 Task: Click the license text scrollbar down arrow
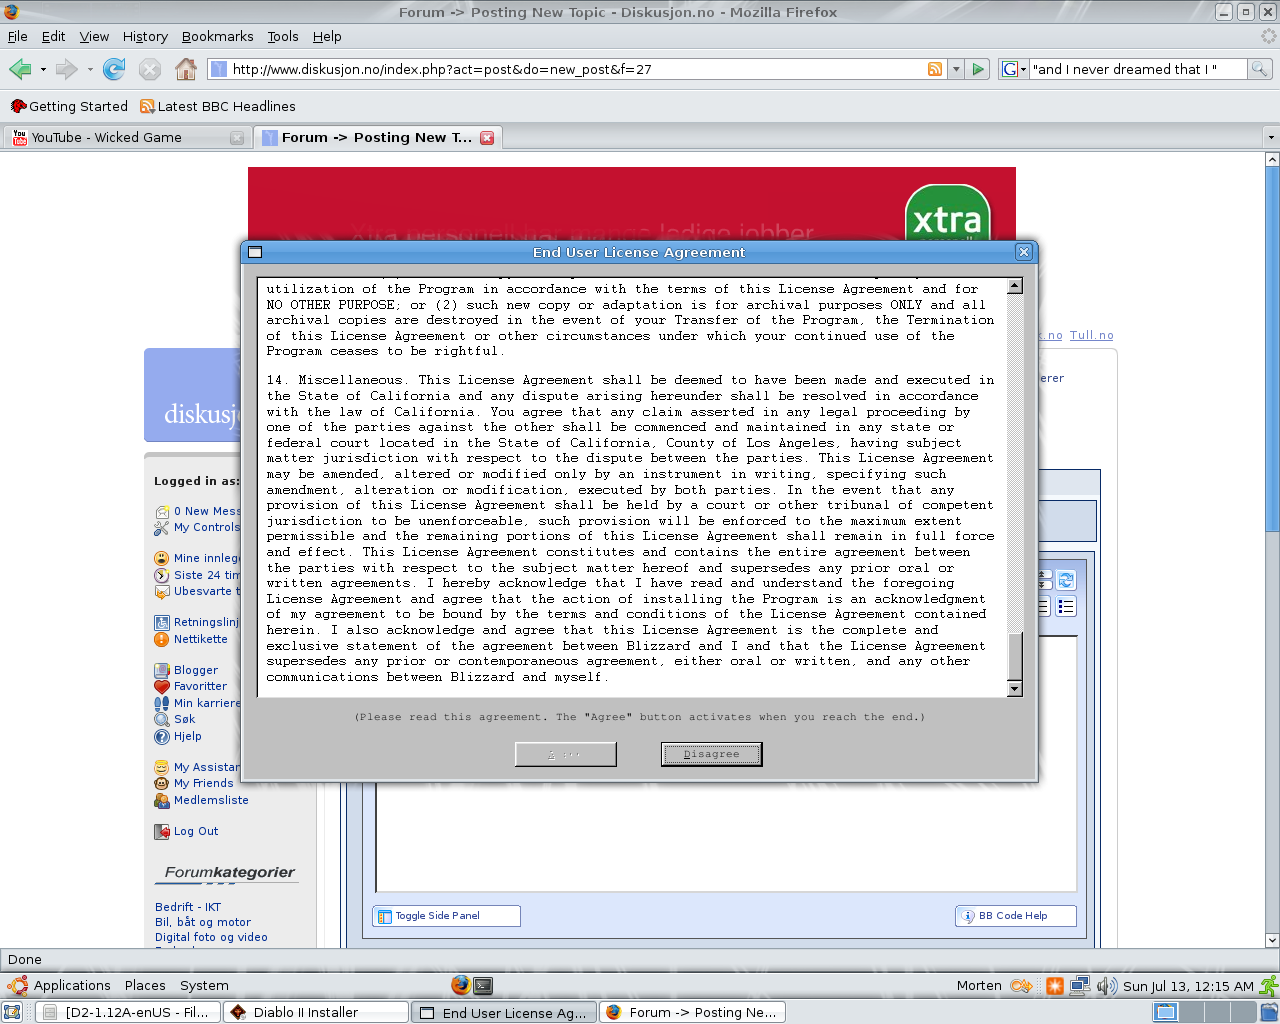[x=1015, y=688]
